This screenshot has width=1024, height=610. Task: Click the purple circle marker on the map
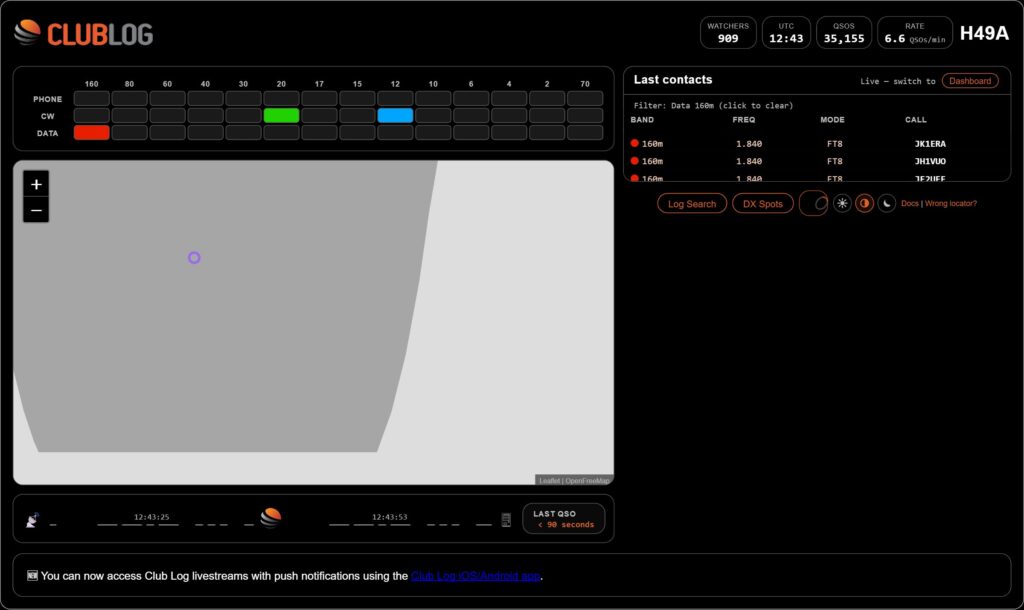(x=194, y=258)
